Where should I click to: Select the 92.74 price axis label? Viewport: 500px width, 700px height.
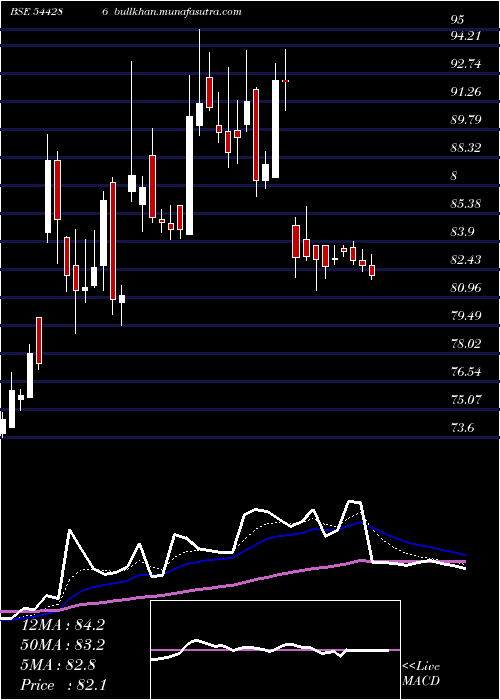[466, 64]
